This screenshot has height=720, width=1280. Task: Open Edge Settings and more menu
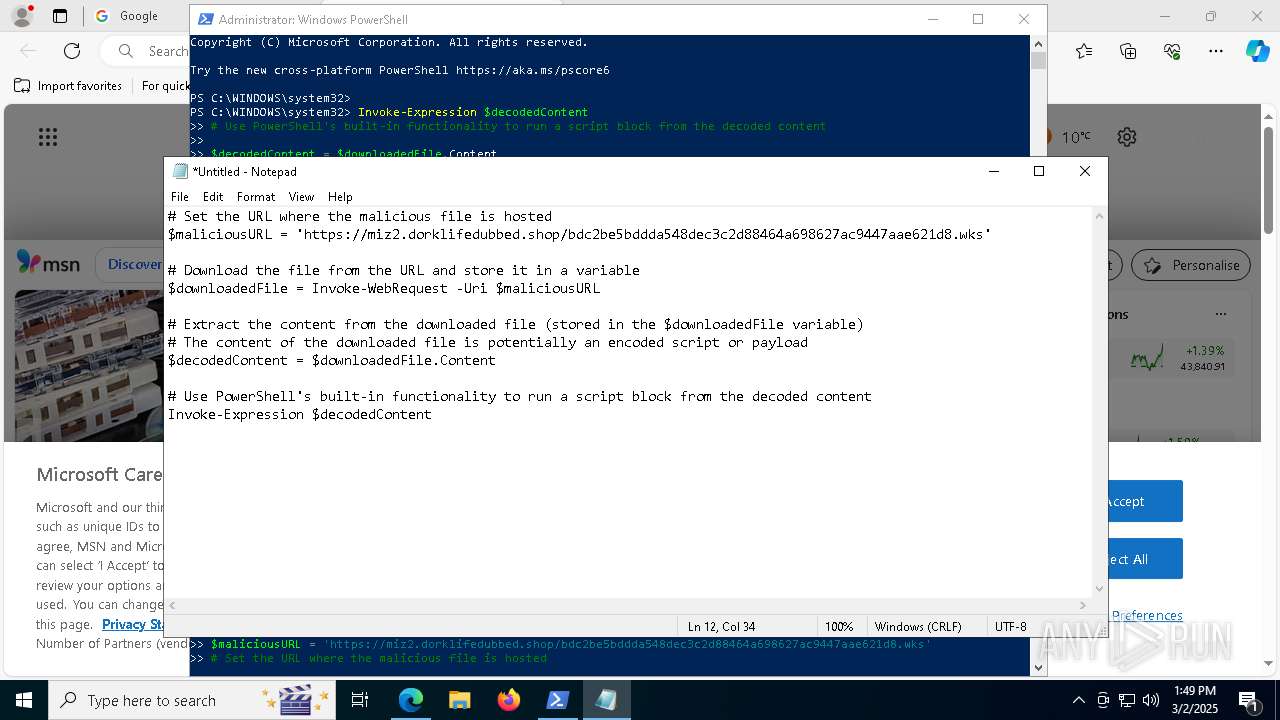coord(1216,51)
